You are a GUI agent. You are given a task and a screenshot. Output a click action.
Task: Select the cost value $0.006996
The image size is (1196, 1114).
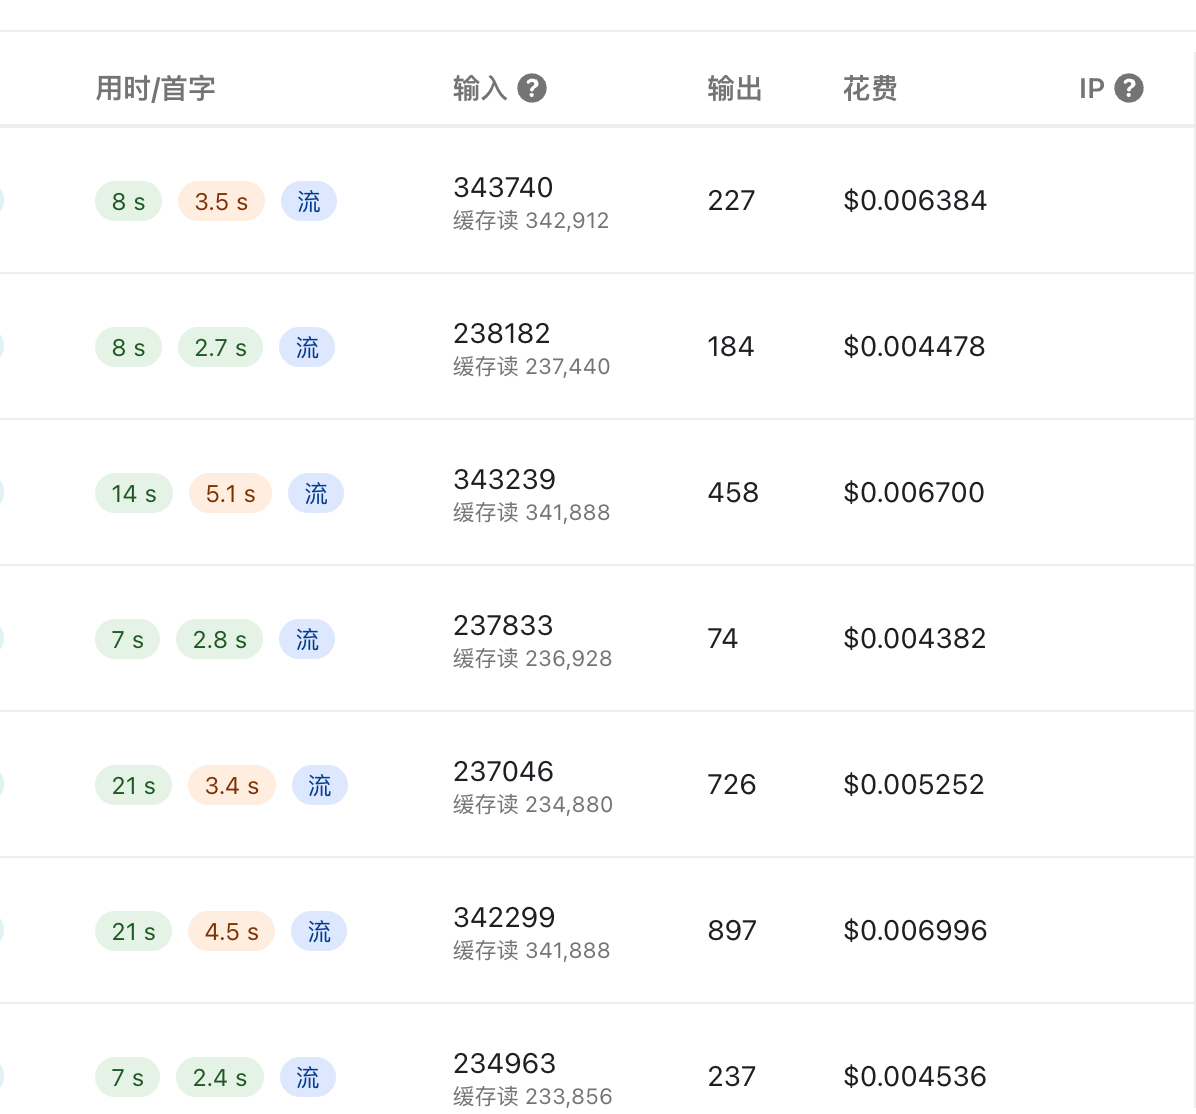point(915,930)
